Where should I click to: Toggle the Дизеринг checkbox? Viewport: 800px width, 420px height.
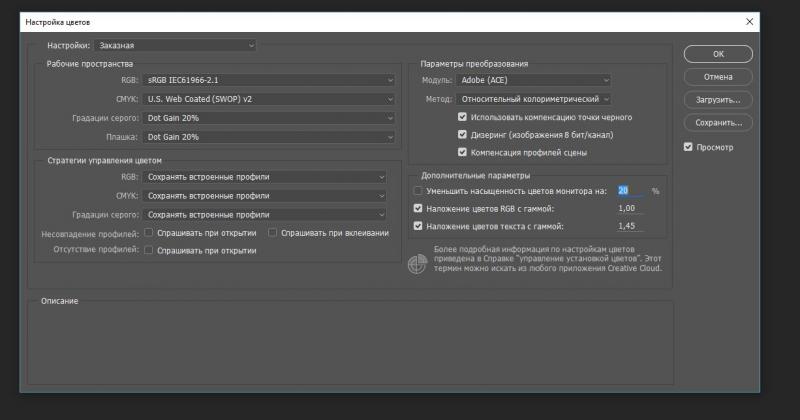[x=462, y=135]
